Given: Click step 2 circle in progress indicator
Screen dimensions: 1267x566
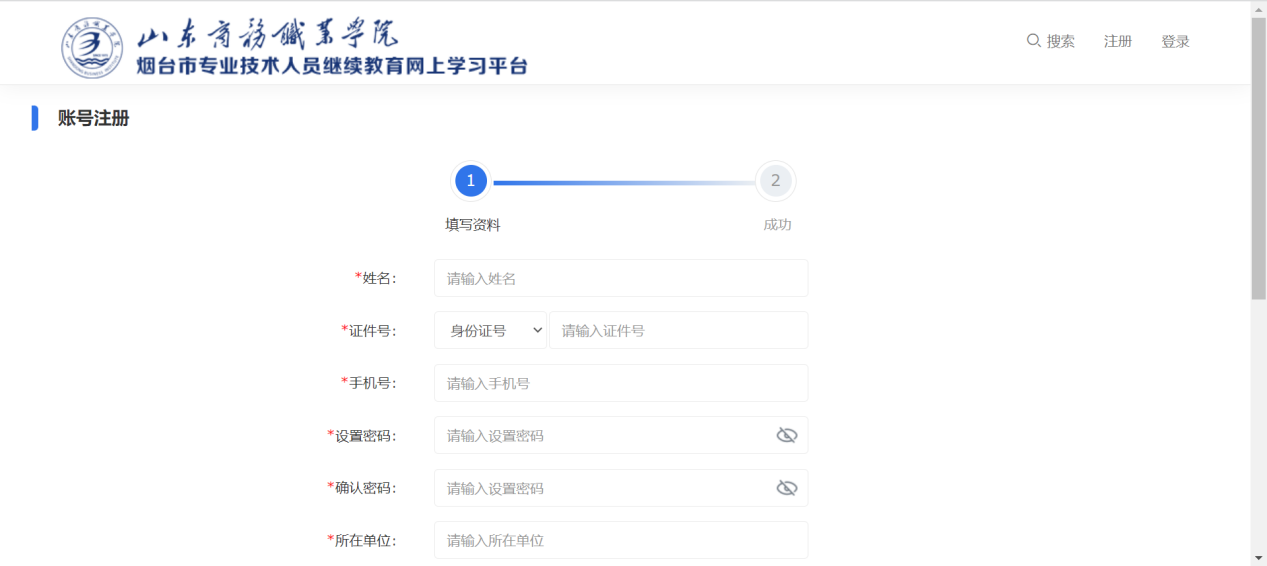Looking at the screenshot, I should pos(775,182).
